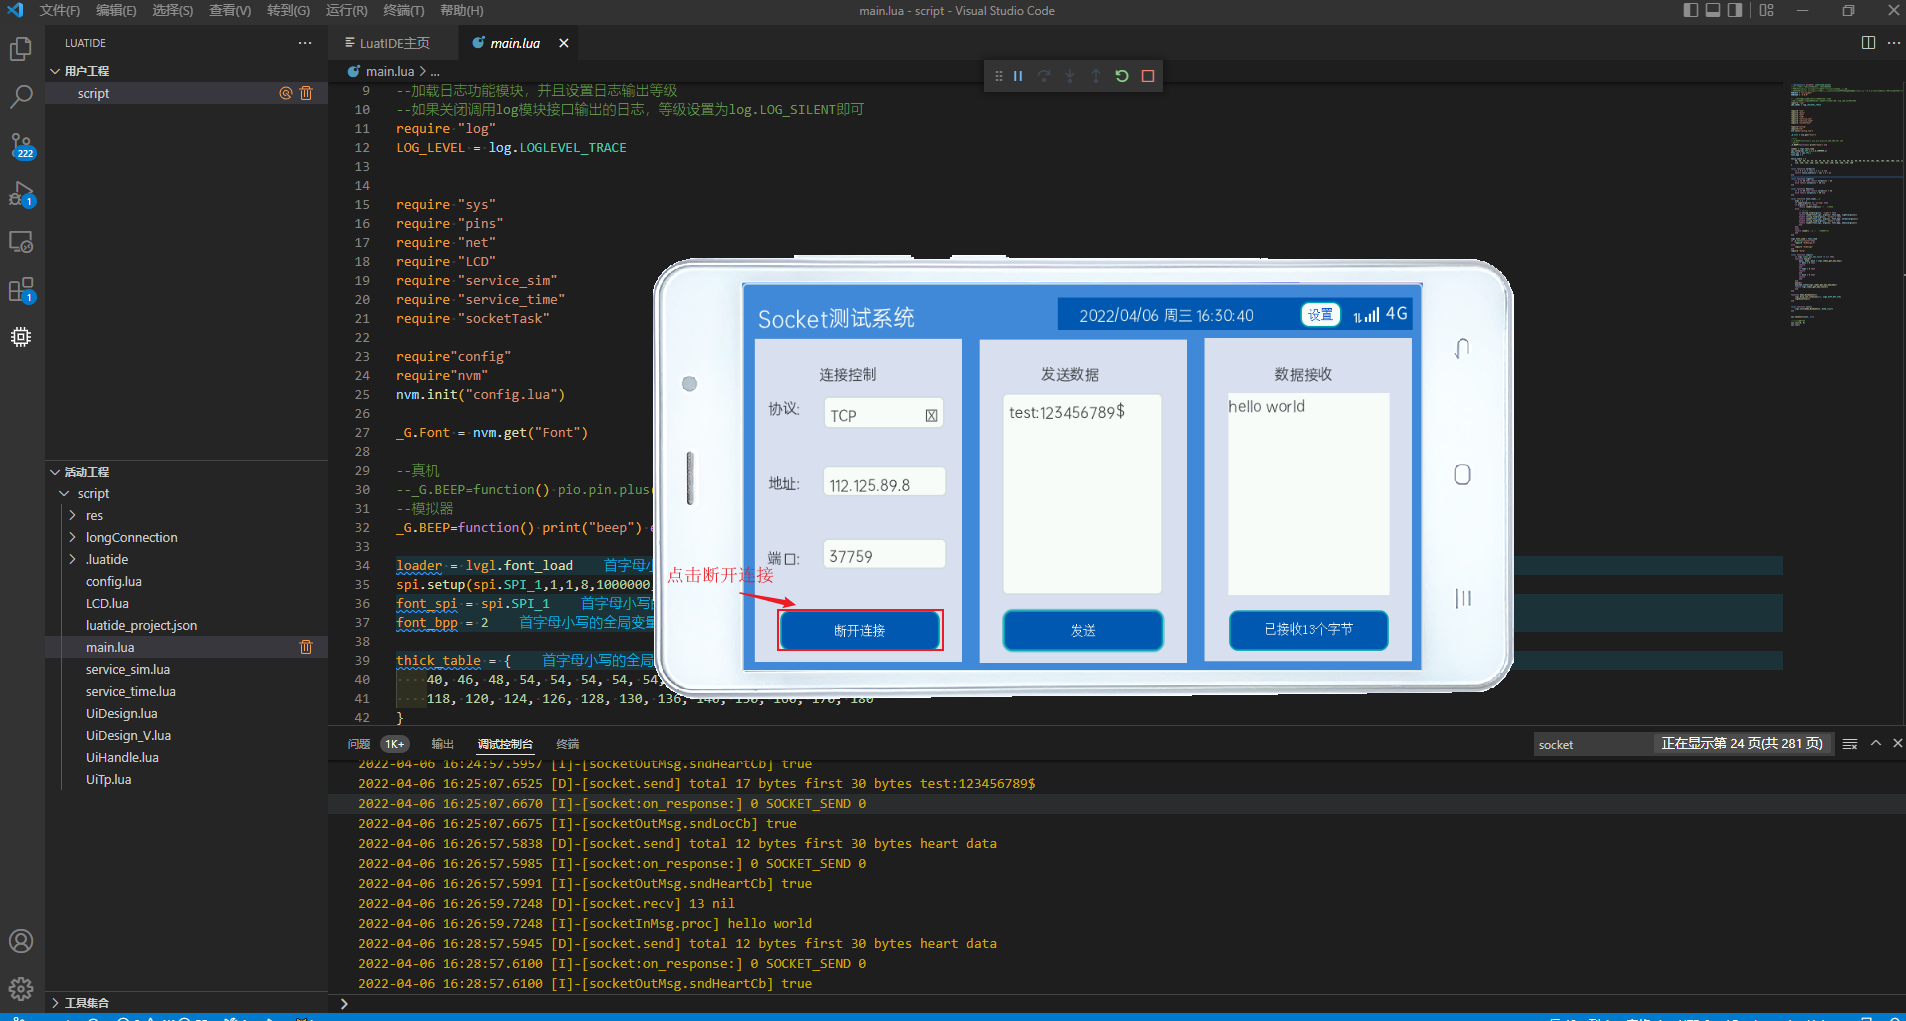The image size is (1906, 1021).
Task: Click the socket filter input in panel
Action: click(x=1592, y=744)
